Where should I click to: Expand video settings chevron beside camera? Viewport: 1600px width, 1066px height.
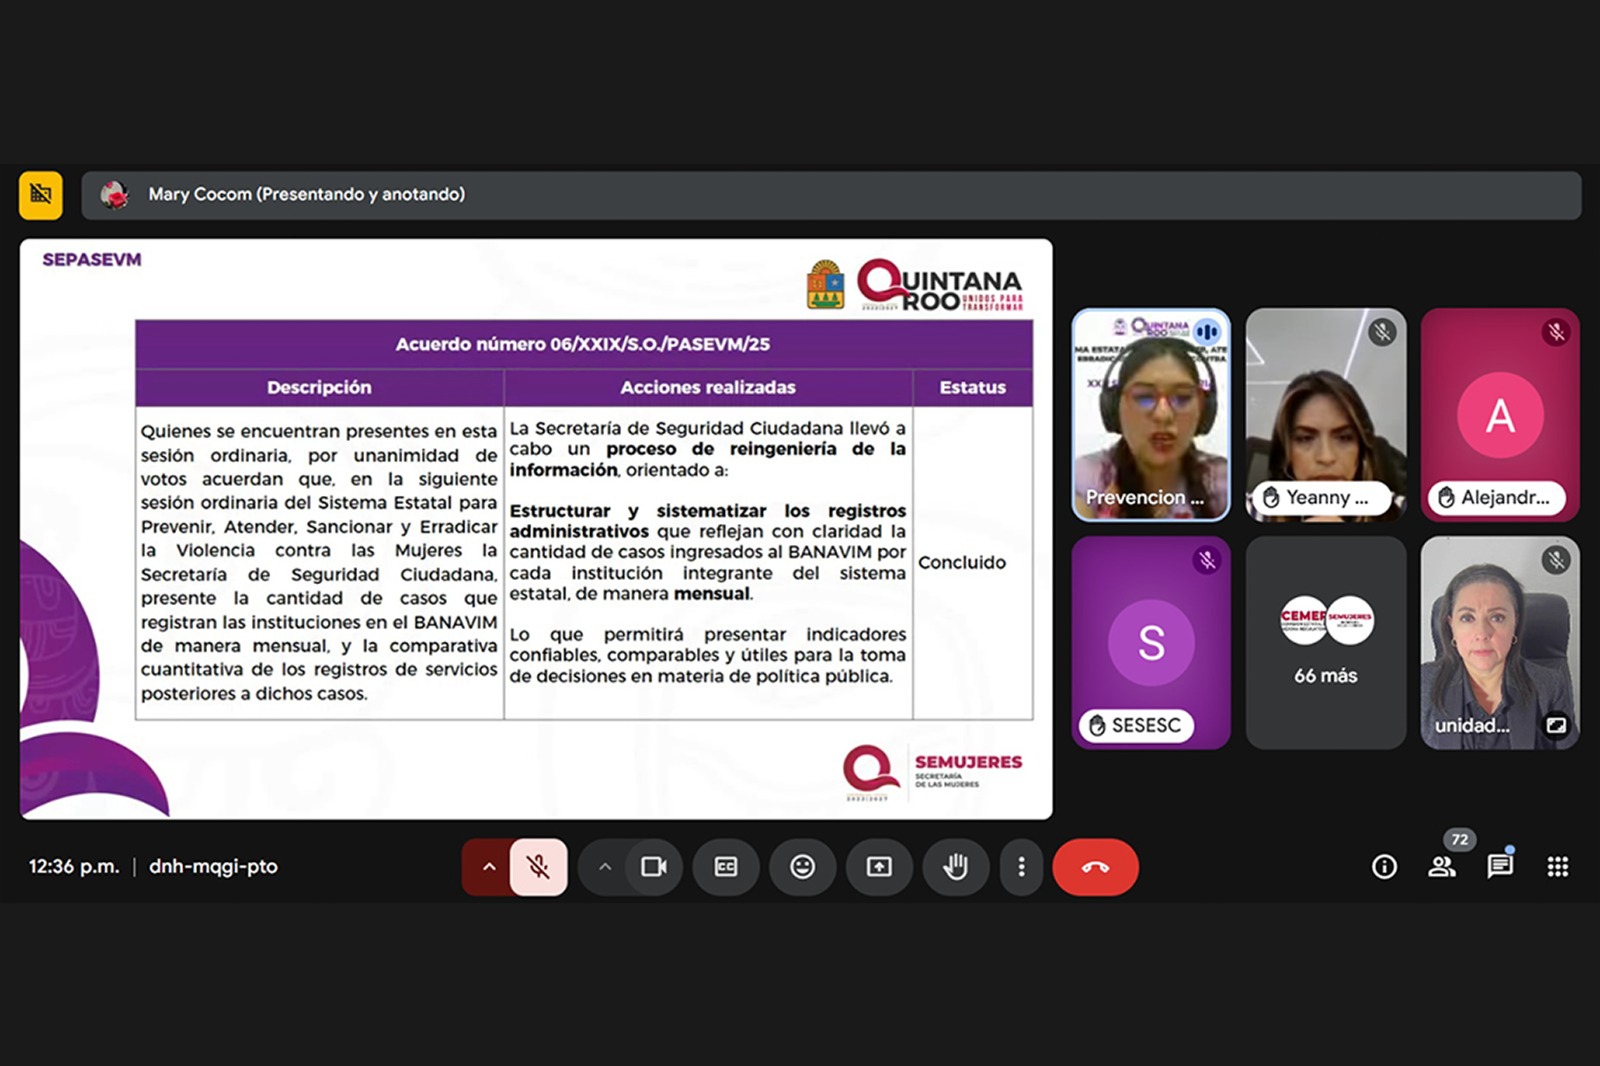(605, 867)
